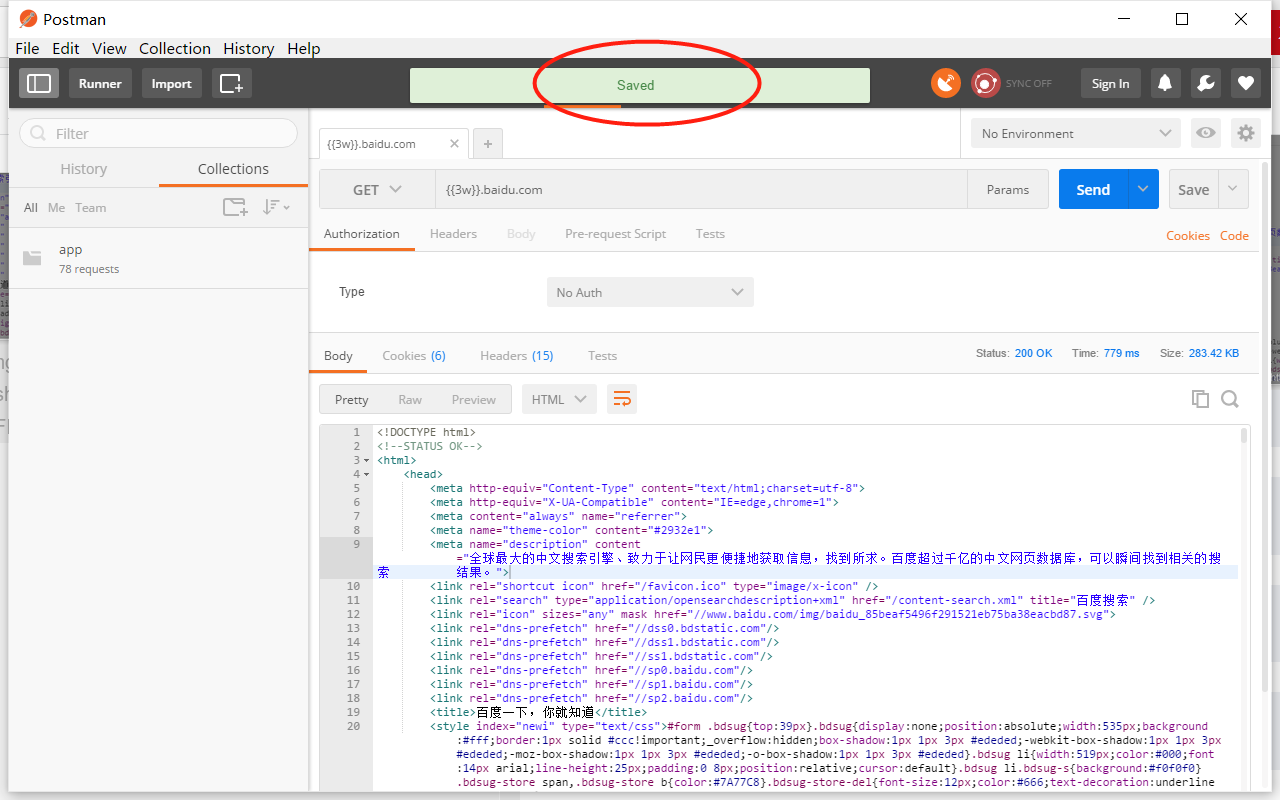Open the Send options arrow
This screenshot has height=800, width=1280.
click(x=1143, y=189)
